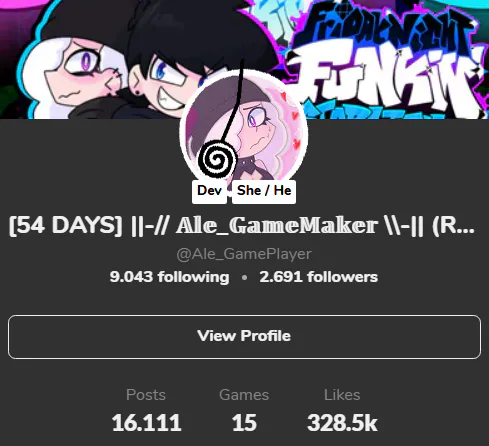Click the She / He pronoun tag
Viewport: 489px width, 446px height.
click(x=264, y=191)
